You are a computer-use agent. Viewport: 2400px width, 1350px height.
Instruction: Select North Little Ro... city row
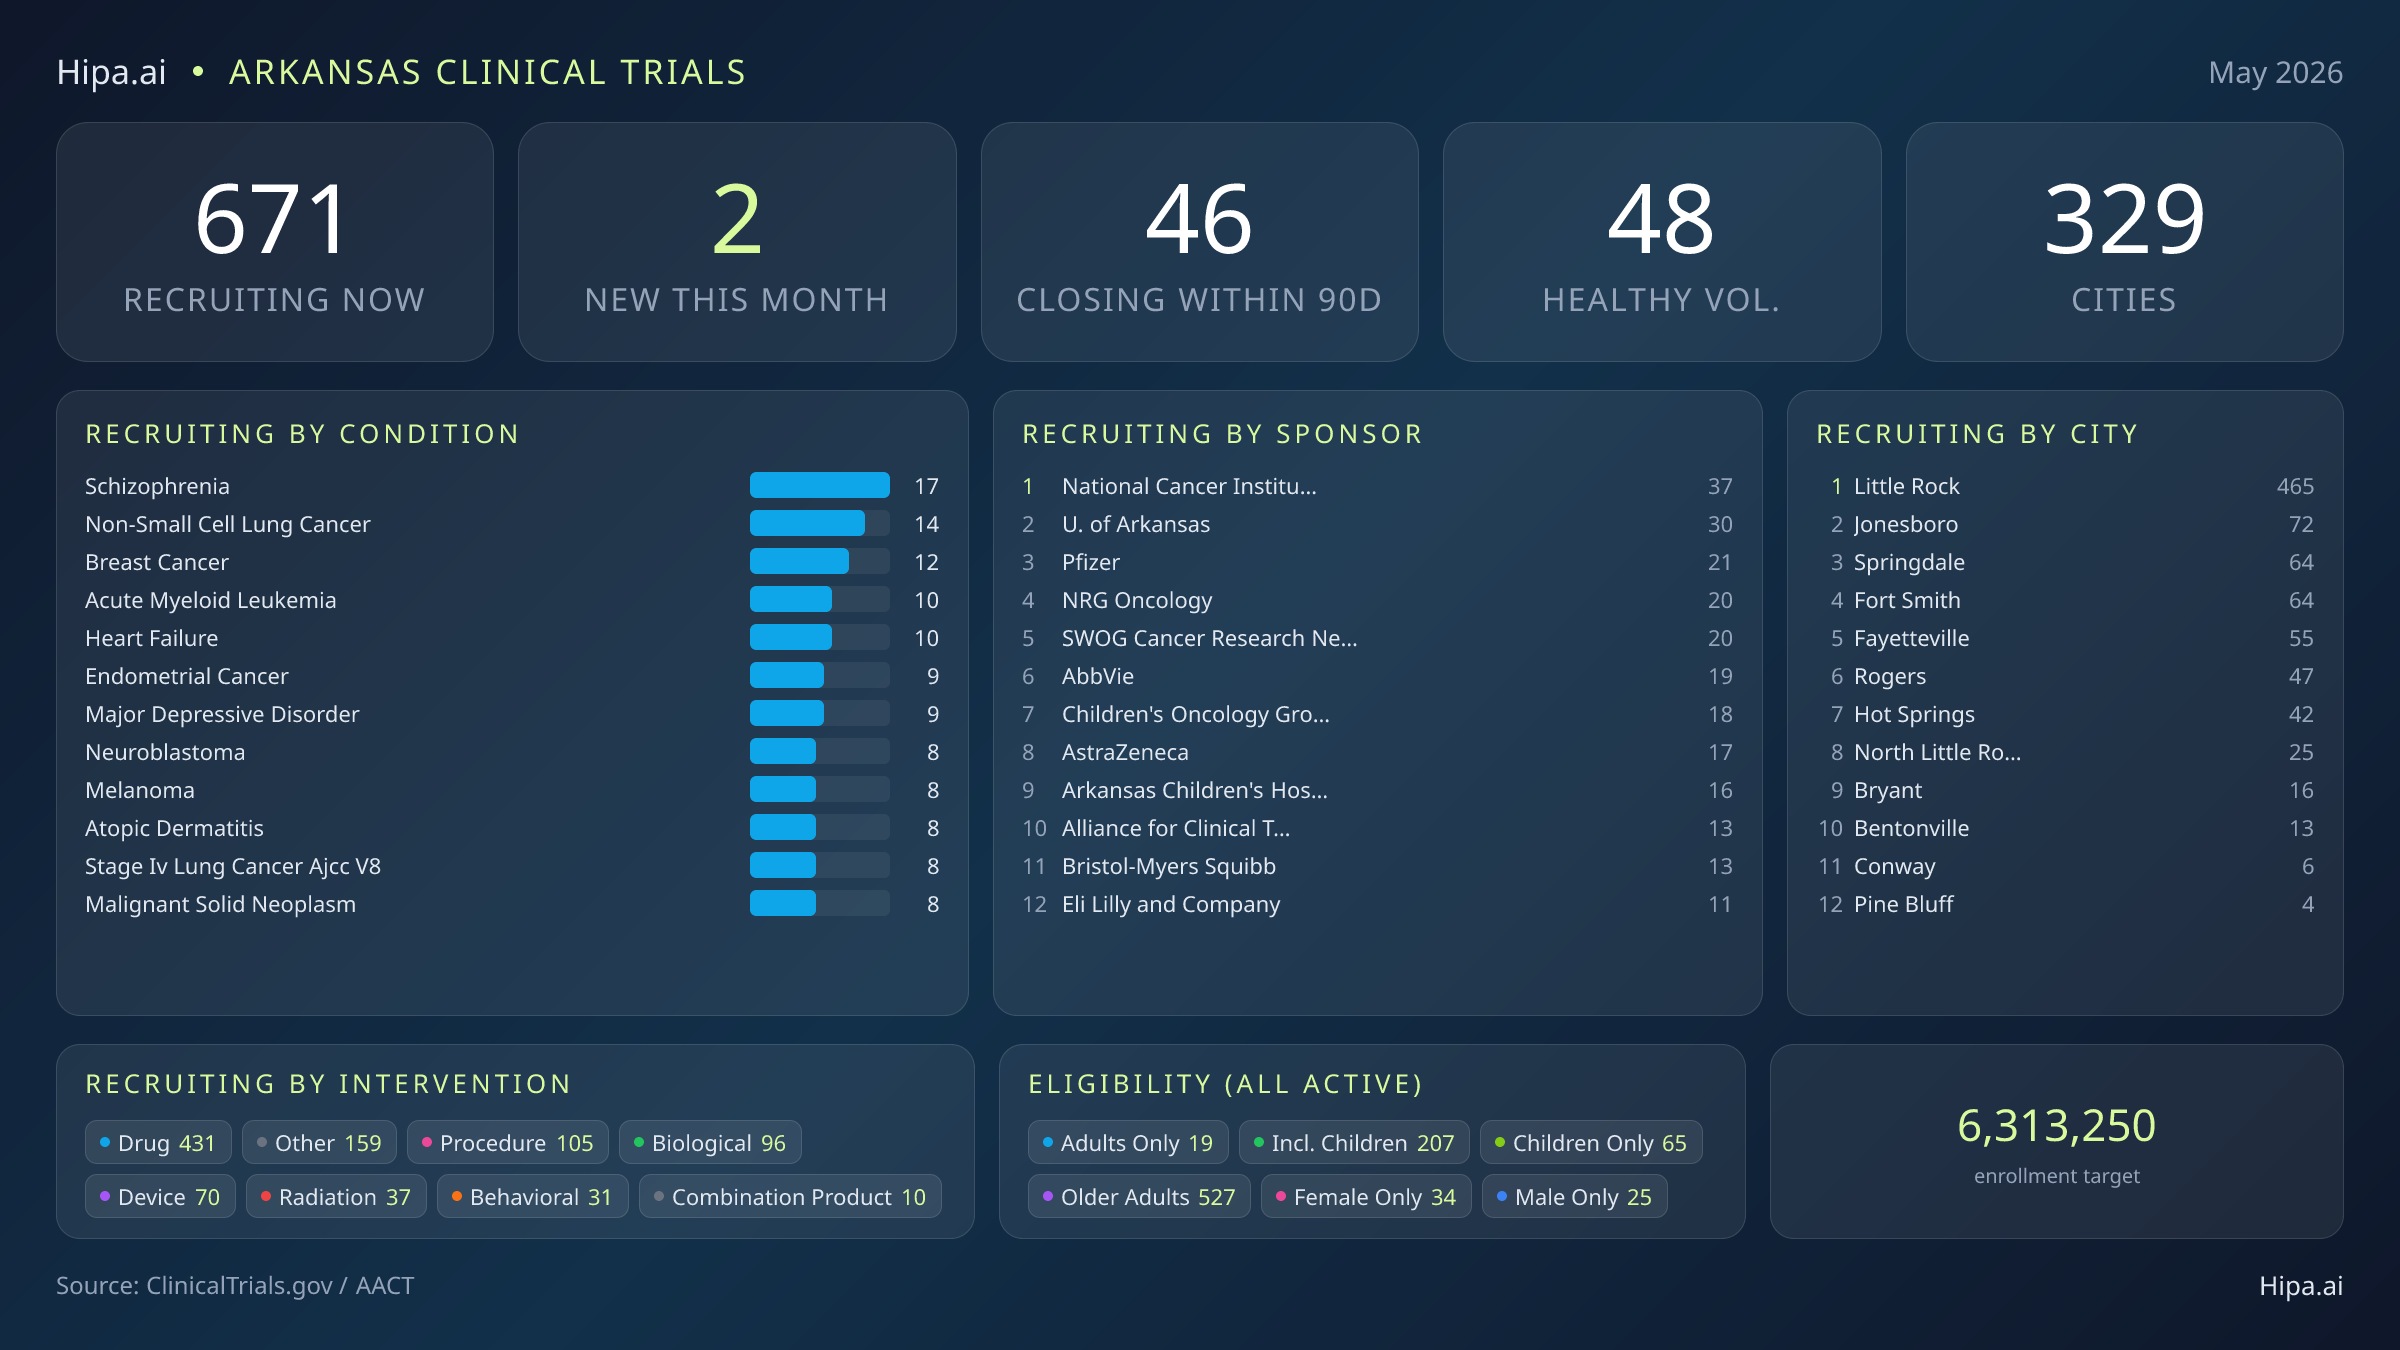(2065, 752)
